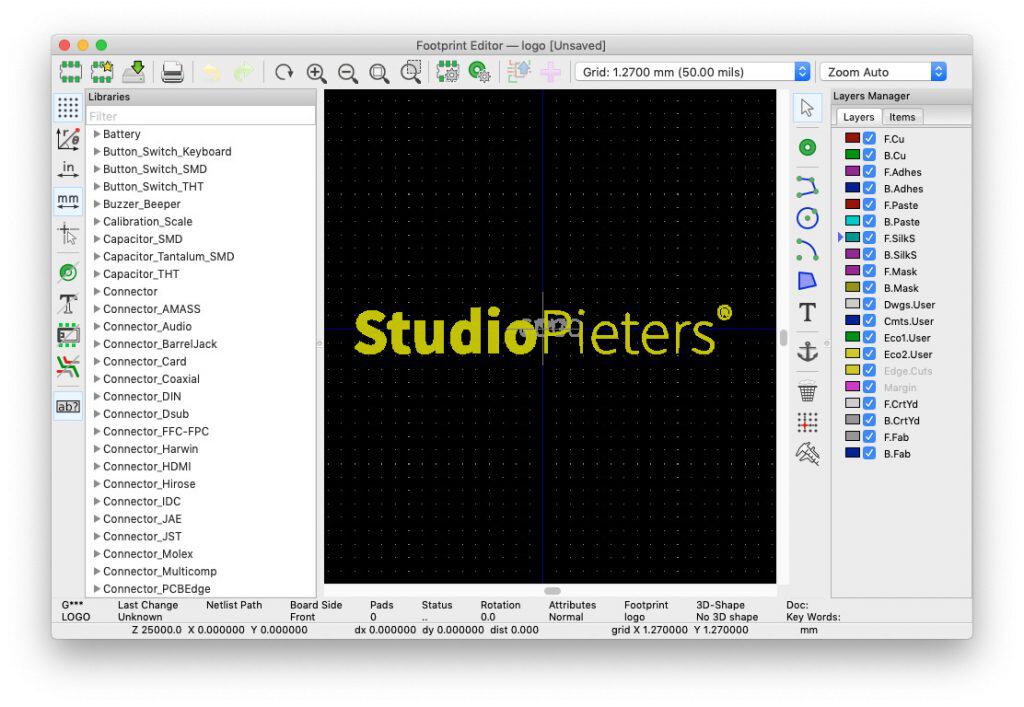Uncheck the F.Fab layer checkbox
The height and width of the screenshot is (707, 1024).
869,437
